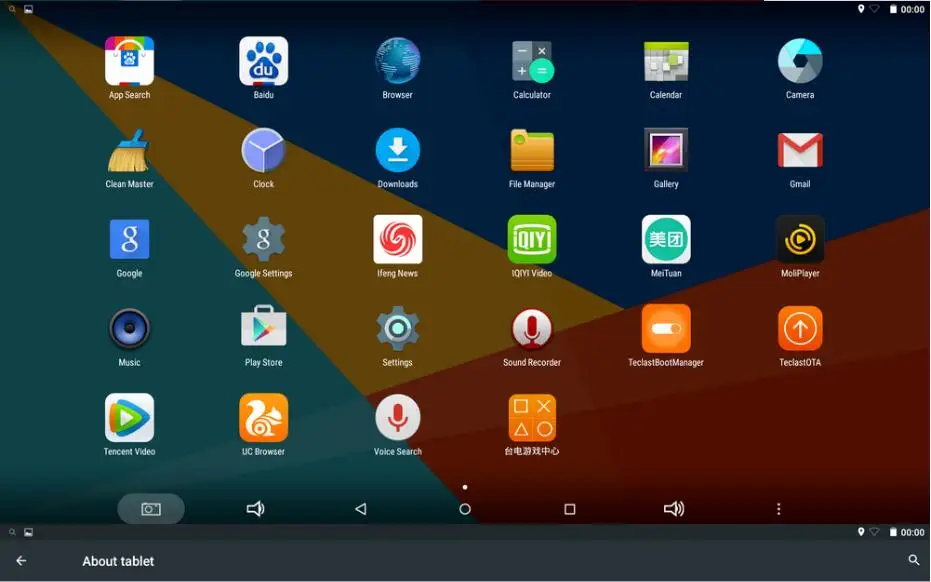Screen dimensions: 931x582
Task: Open the App Search app
Action: tap(129, 61)
